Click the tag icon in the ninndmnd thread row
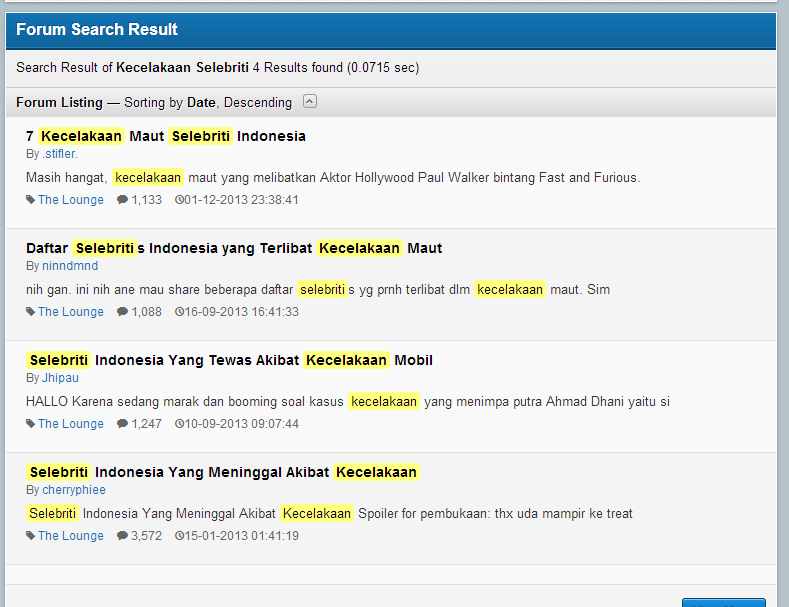 pyautogui.click(x=31, y=312)
